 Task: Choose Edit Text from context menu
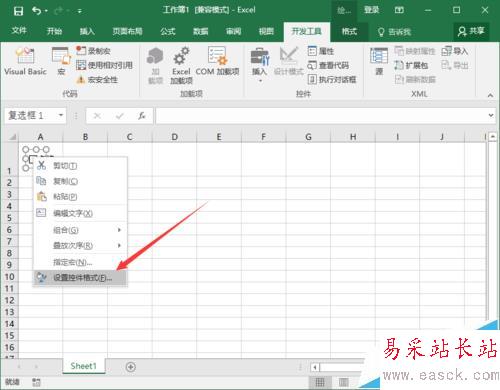80,213
